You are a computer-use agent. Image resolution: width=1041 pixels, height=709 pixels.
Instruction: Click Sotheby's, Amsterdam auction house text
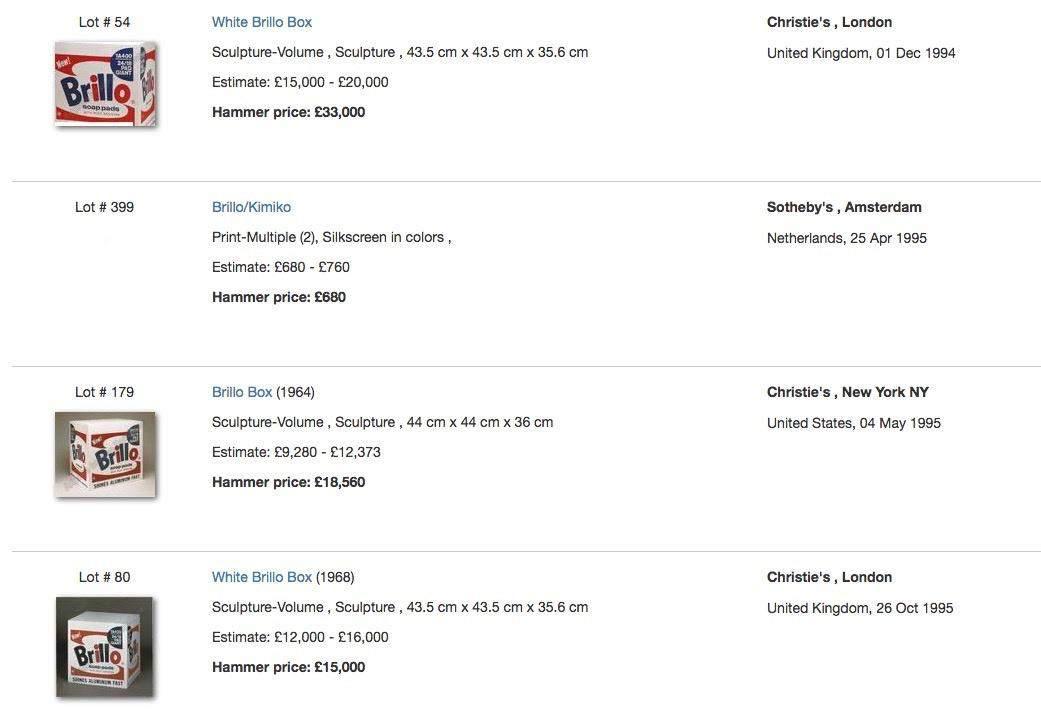844,207
